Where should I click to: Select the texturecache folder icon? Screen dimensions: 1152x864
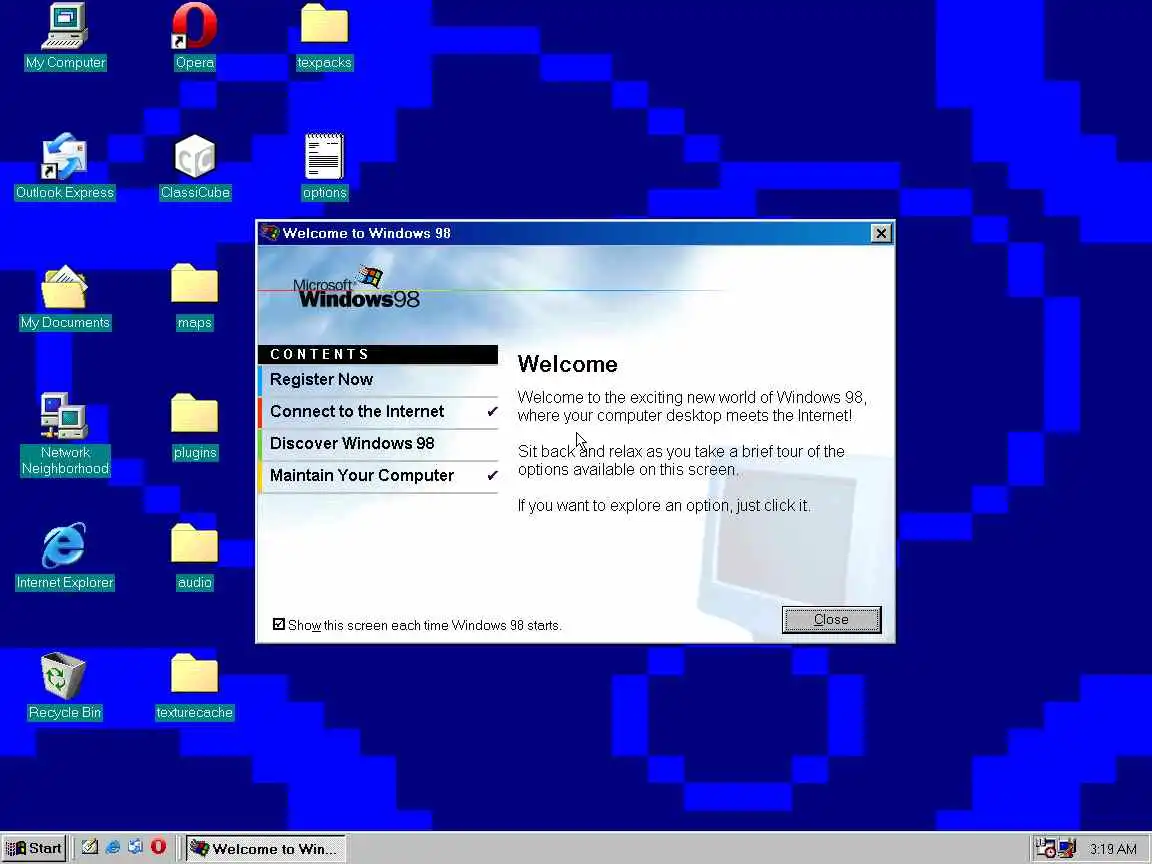[195, 686]
